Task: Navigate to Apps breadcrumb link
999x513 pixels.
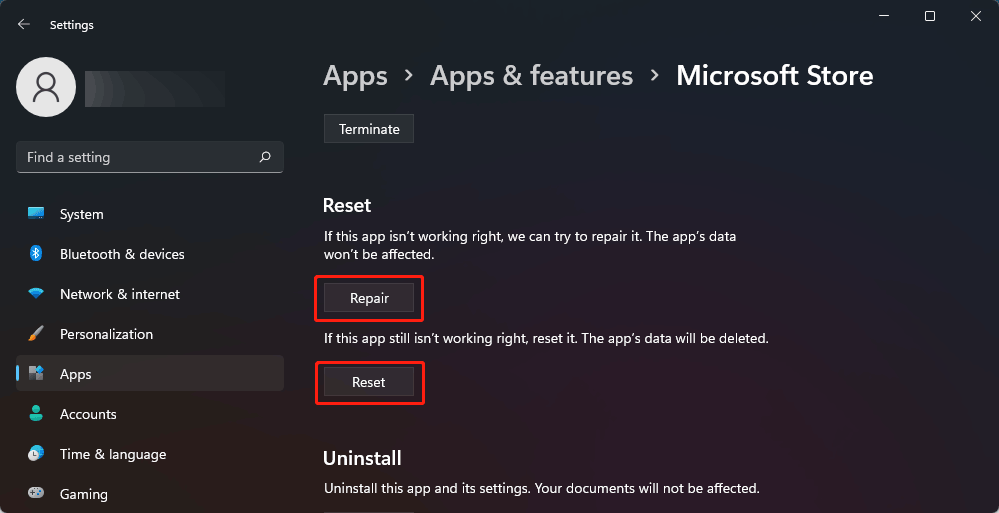Action: click(355, 76)
